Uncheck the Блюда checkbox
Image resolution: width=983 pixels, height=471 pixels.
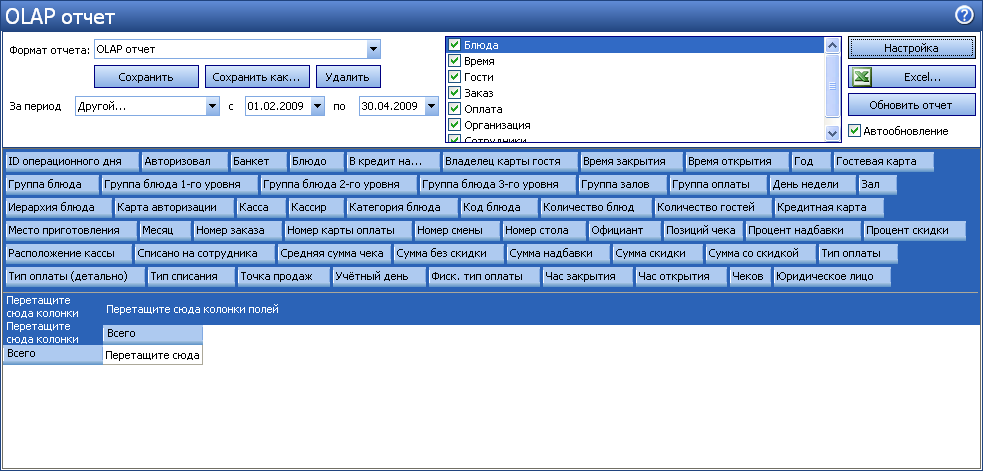click(455, 45)
